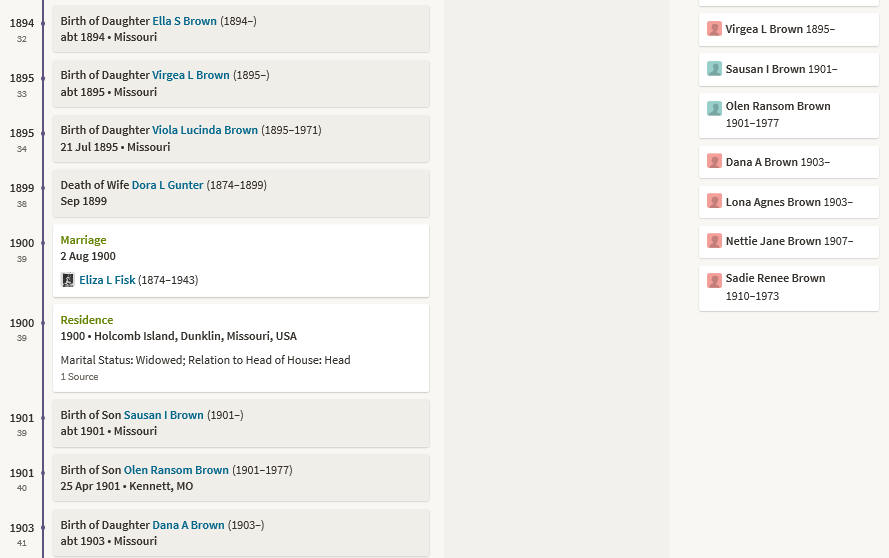Image resolution: width=889 pixels, height=558 pixels.
Task: Click Dana A Brown's pink avatar icon
Action: [x=714, y=161]
